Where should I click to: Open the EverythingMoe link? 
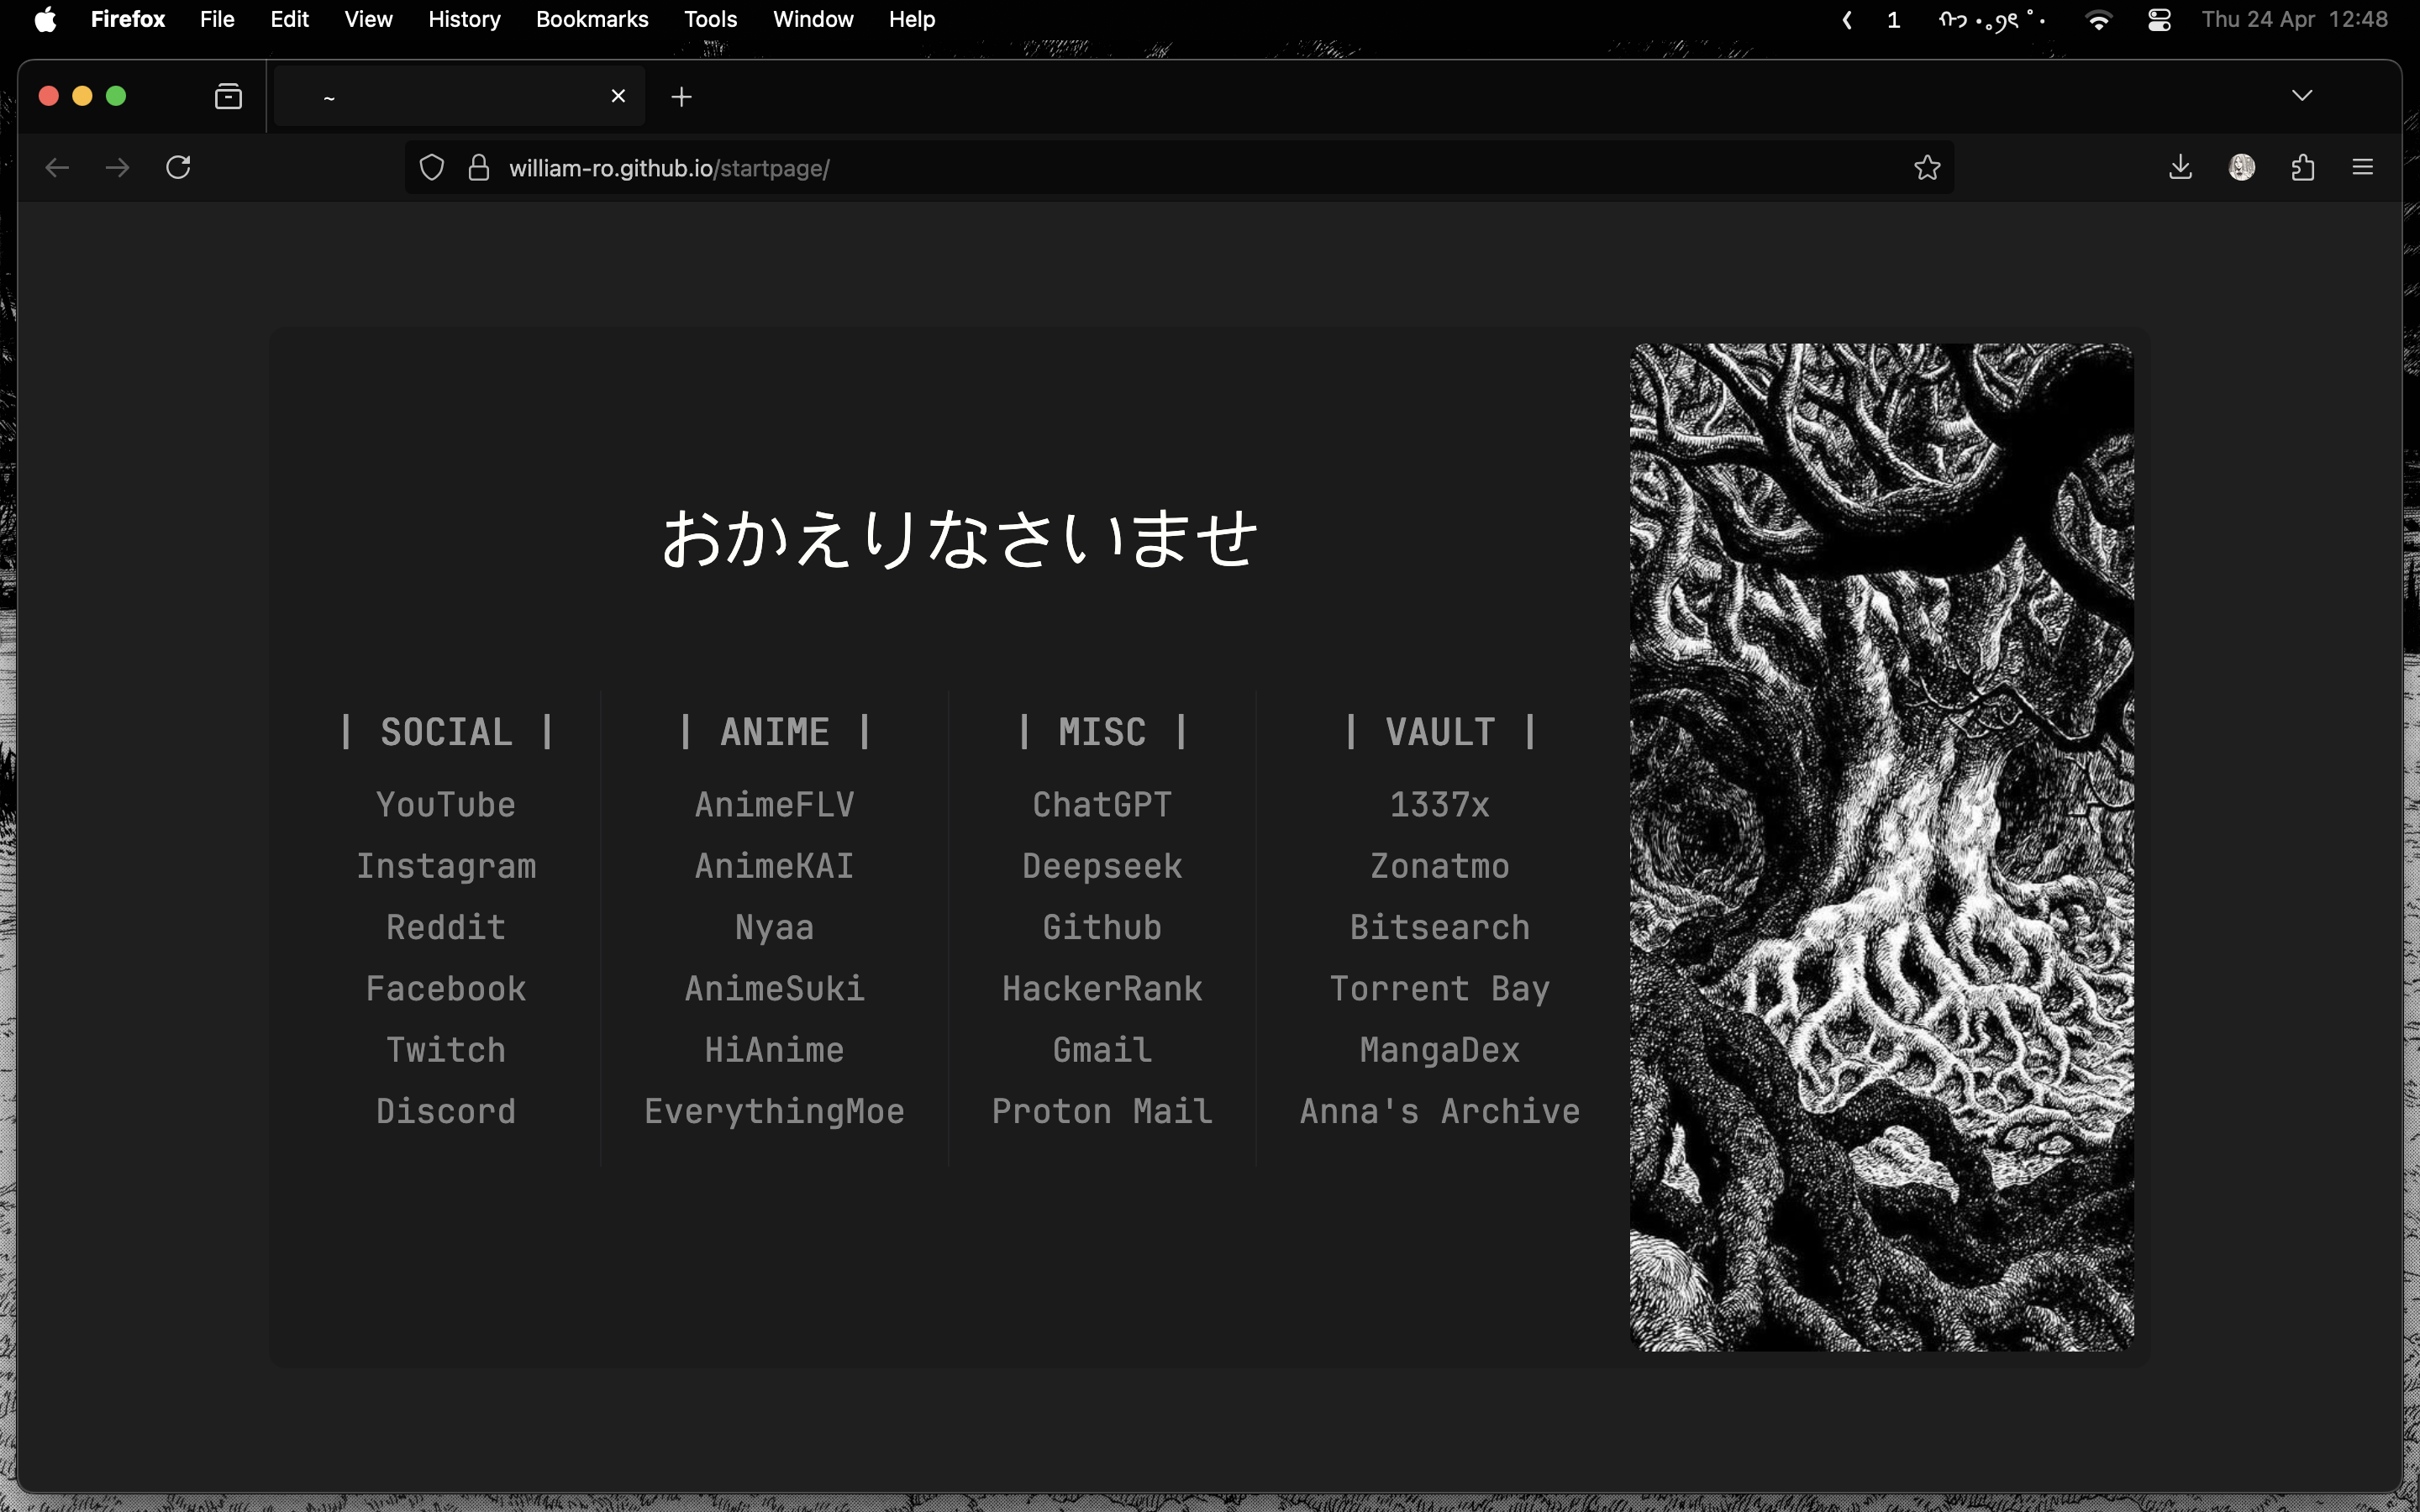[775, 1111]
